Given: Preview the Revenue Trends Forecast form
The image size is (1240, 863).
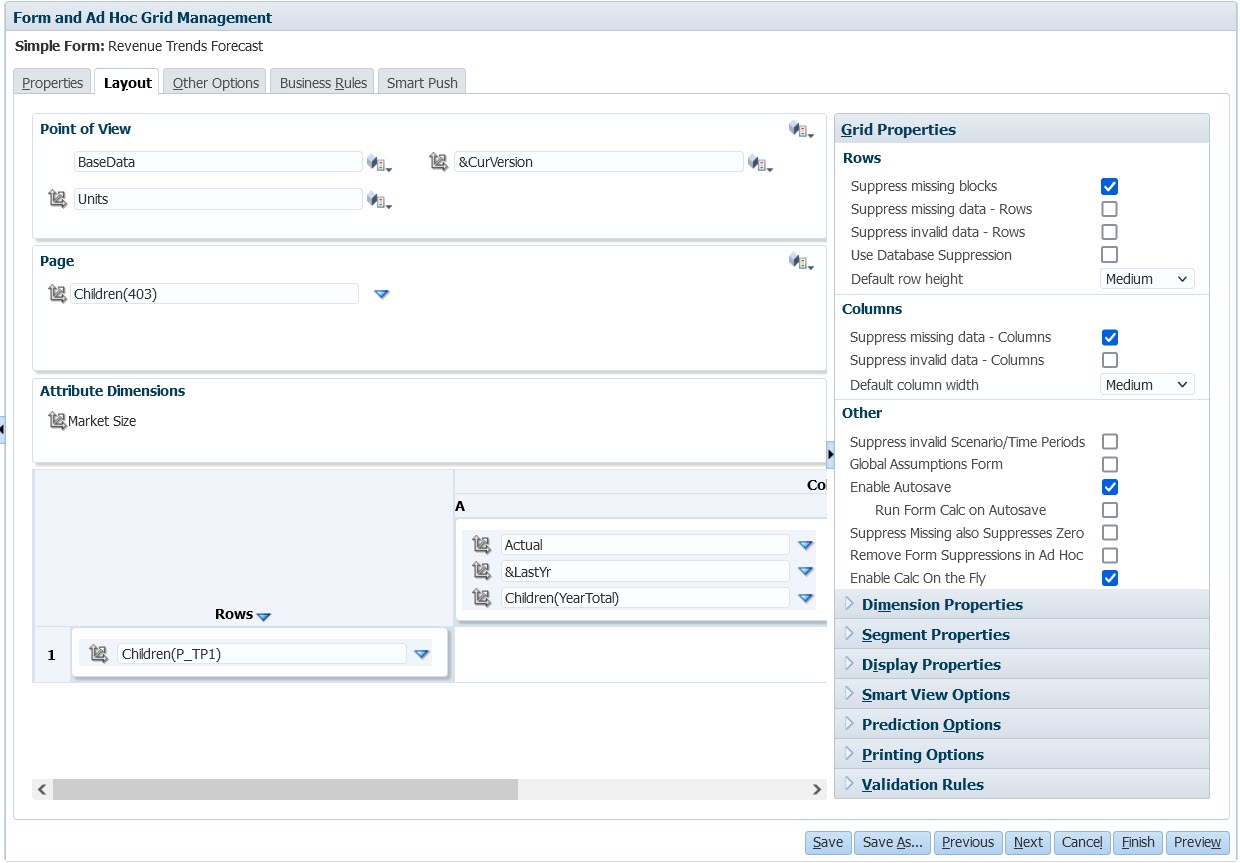Looking at the screenshot, I should click(1197, 842).
